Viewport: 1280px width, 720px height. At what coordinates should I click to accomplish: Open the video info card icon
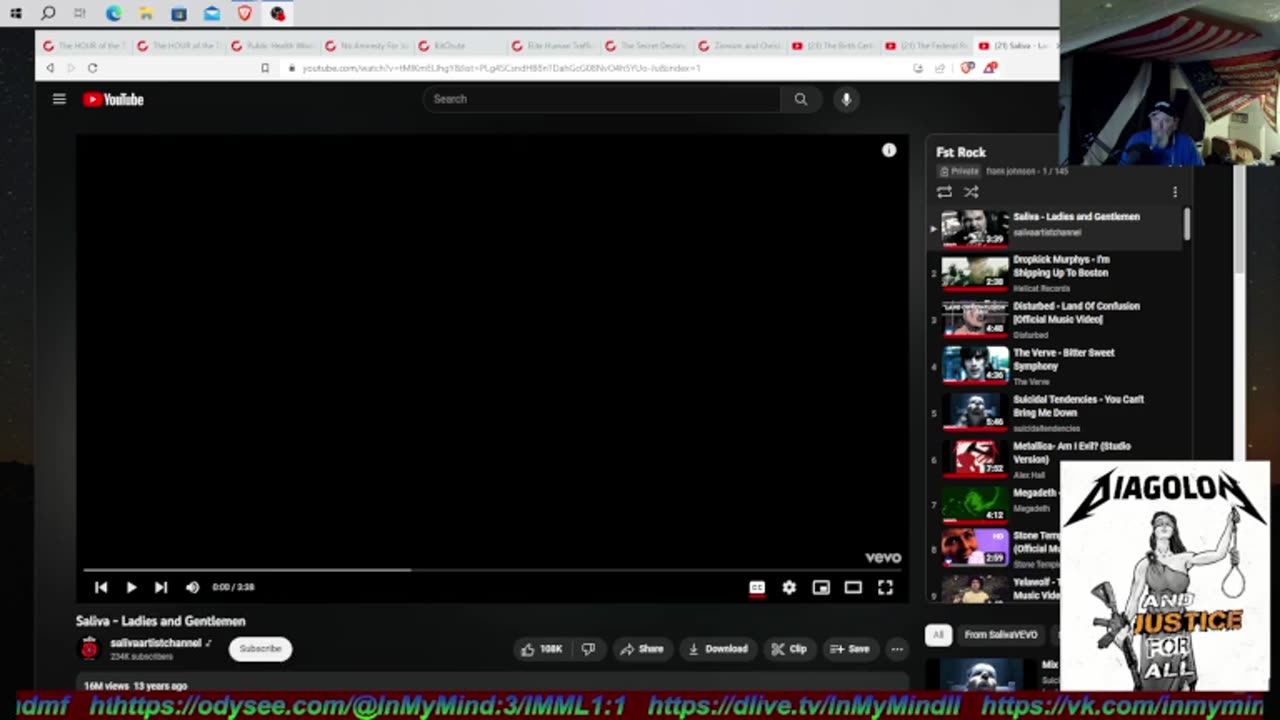889,150
